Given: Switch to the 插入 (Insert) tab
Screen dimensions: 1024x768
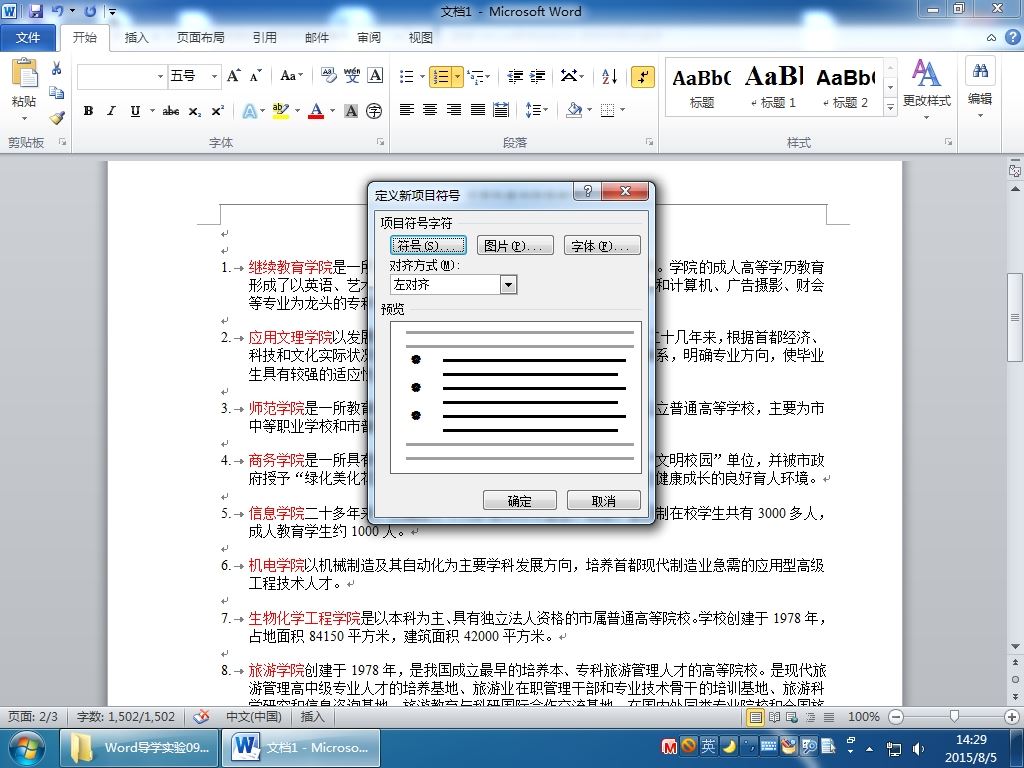Looking at the screenshot, I should point(136,38).
